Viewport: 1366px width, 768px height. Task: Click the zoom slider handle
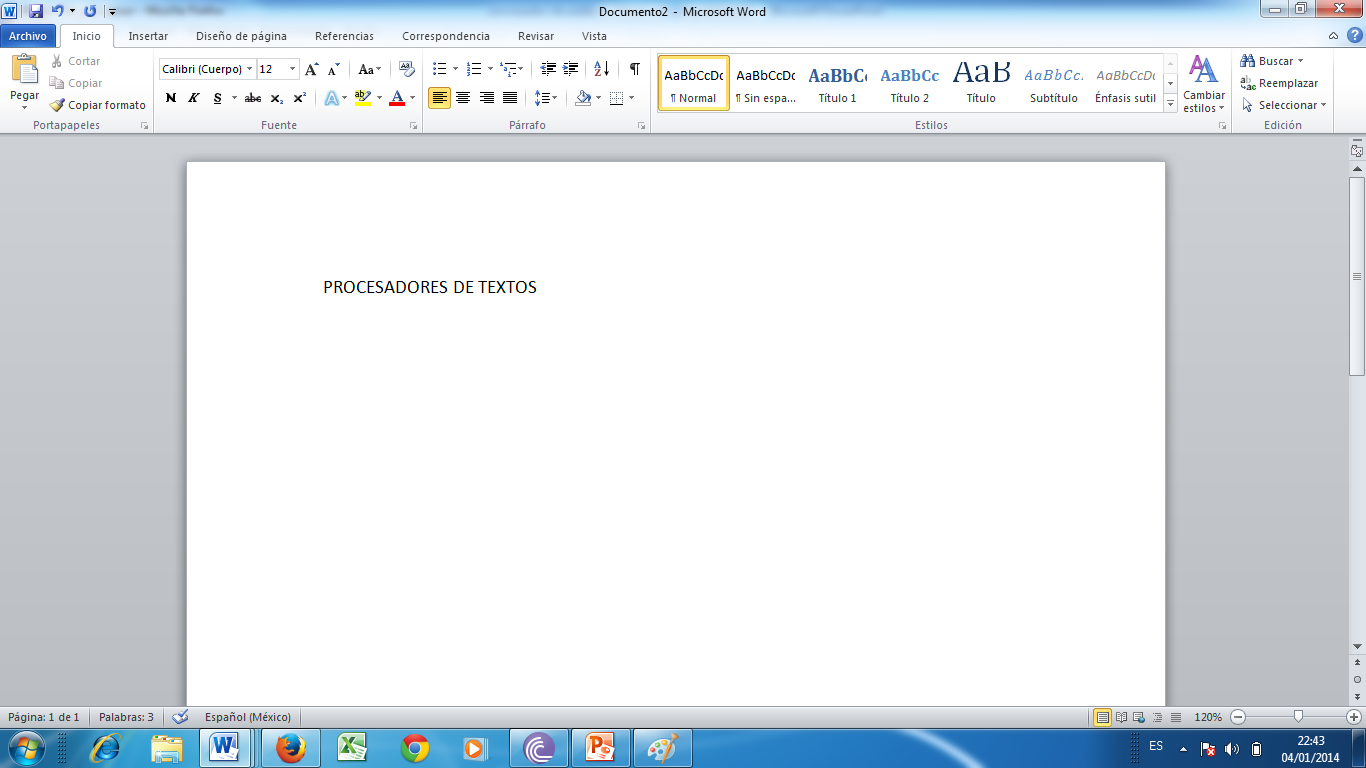point(1298,717)
